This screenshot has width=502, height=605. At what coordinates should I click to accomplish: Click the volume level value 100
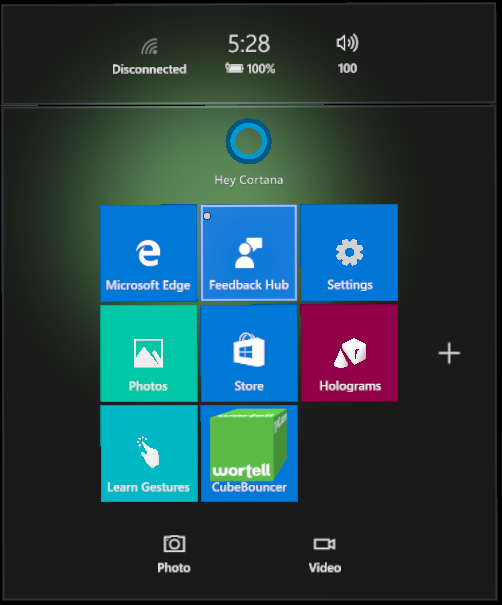tap(347, 68)
